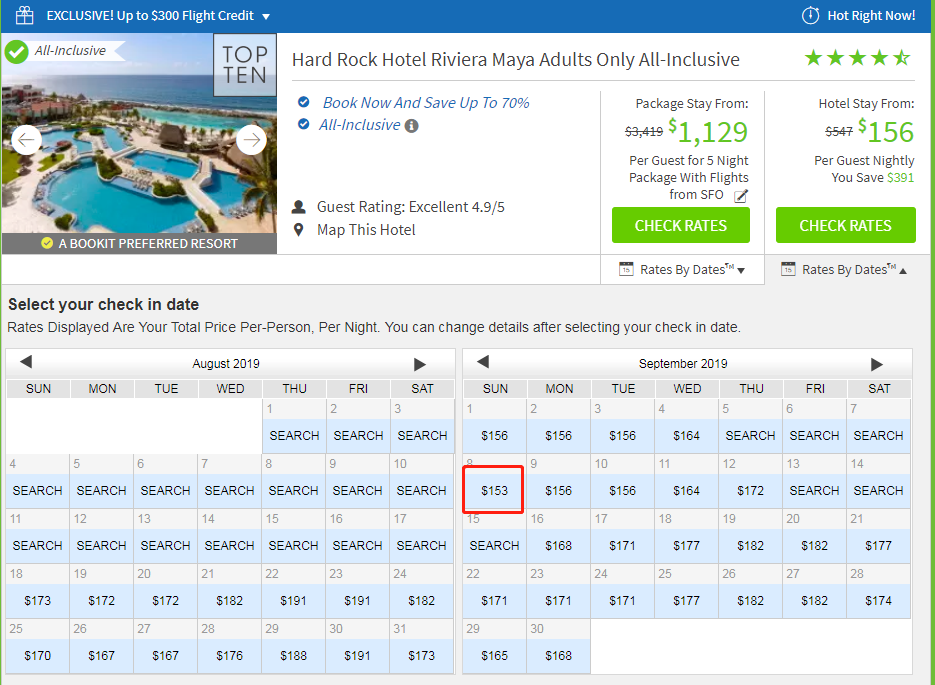Select September 16 rate $168
Image resolution: width=935 pixels, height=685 pixels.
(558, 545)
